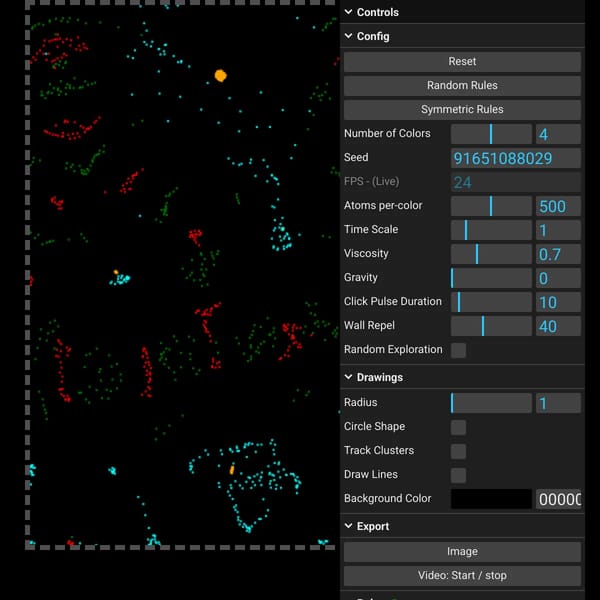Click the Atoms per-color value 500
This screenshot has height=600, width=600.
tap(558, 206)
